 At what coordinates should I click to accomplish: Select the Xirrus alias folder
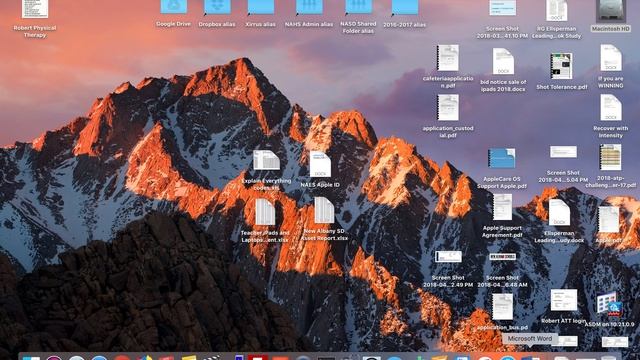click(x=260, y=7)
